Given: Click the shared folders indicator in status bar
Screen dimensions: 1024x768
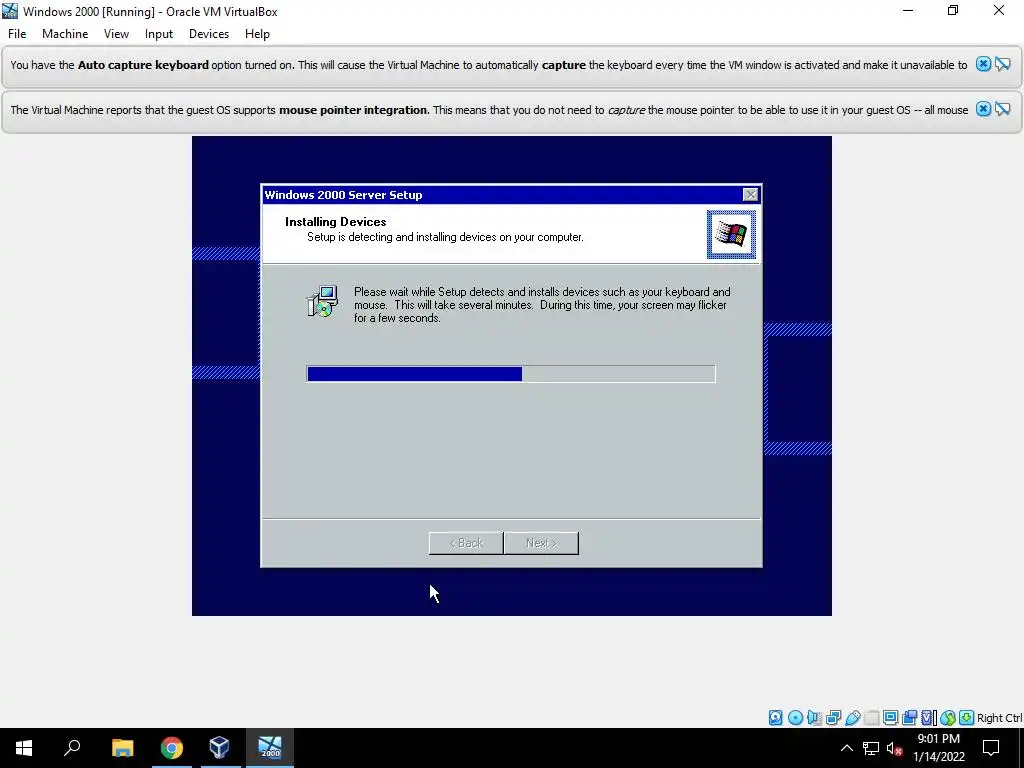Looking at the screenshot, I should tap(871, 718).
